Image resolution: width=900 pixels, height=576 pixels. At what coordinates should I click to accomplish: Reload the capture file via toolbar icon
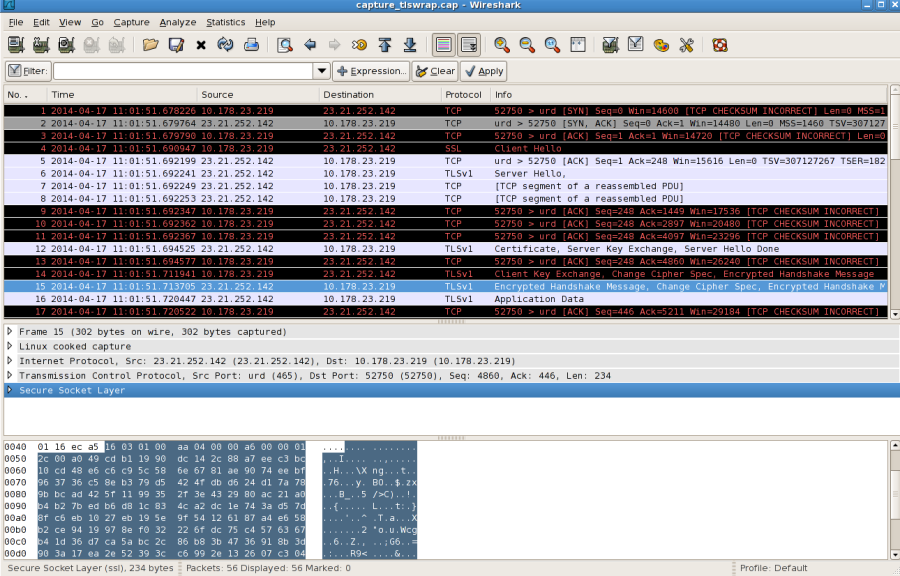(x=225, y=44)
